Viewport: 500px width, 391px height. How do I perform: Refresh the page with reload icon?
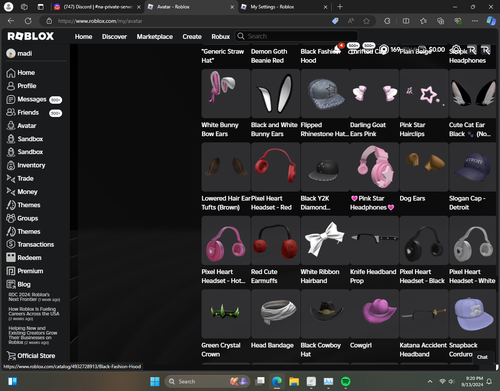pos(28,21)
